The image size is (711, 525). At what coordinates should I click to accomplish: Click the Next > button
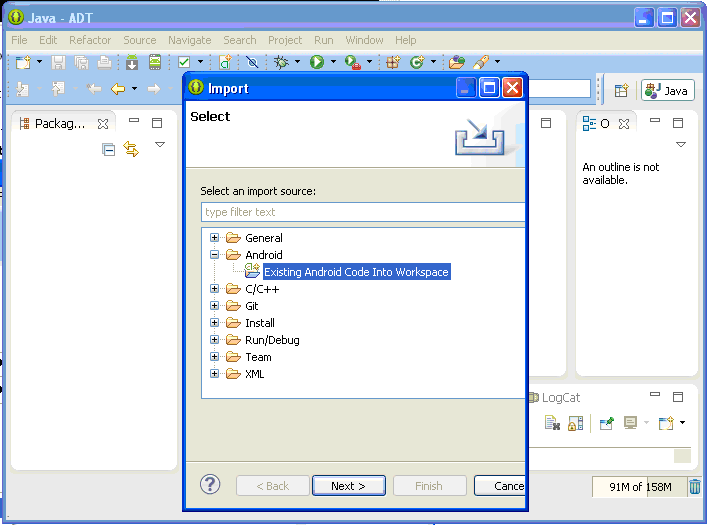(348, 486)
